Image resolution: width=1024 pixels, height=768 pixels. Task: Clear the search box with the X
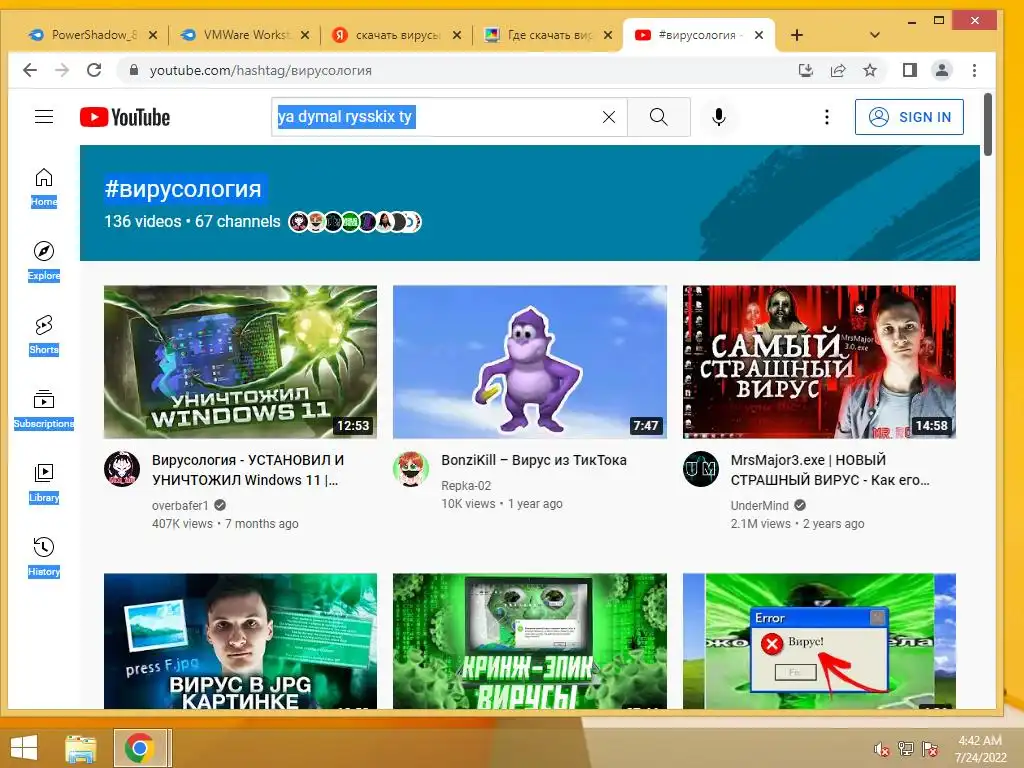tap(609, 117)
